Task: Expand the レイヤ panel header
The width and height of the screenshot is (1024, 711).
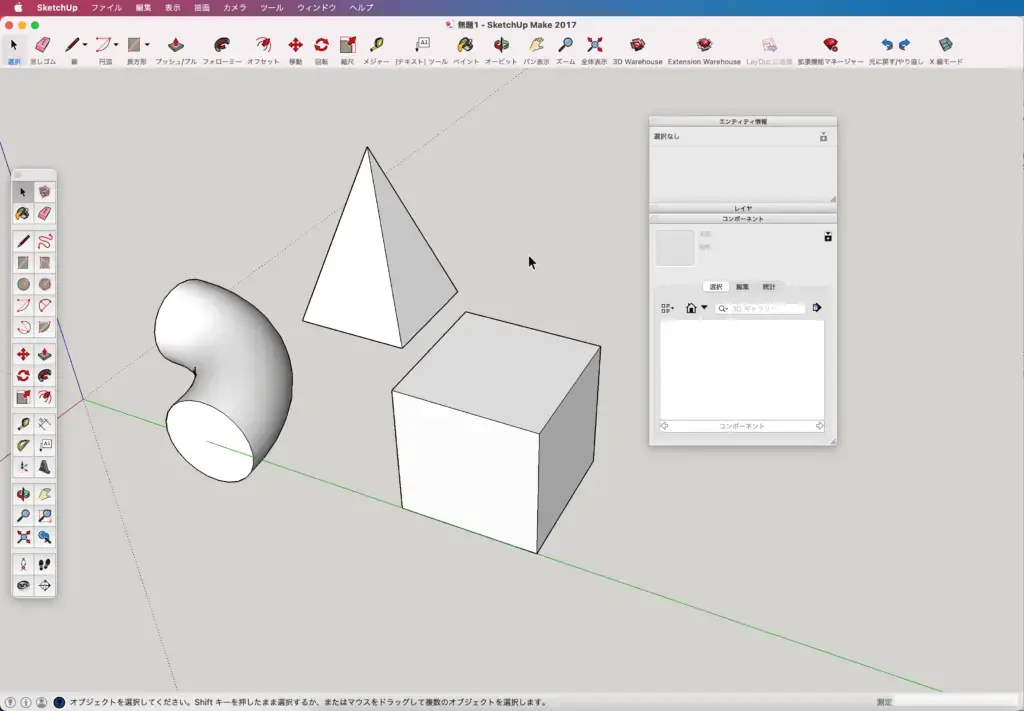Action: [x=743, y=208]
